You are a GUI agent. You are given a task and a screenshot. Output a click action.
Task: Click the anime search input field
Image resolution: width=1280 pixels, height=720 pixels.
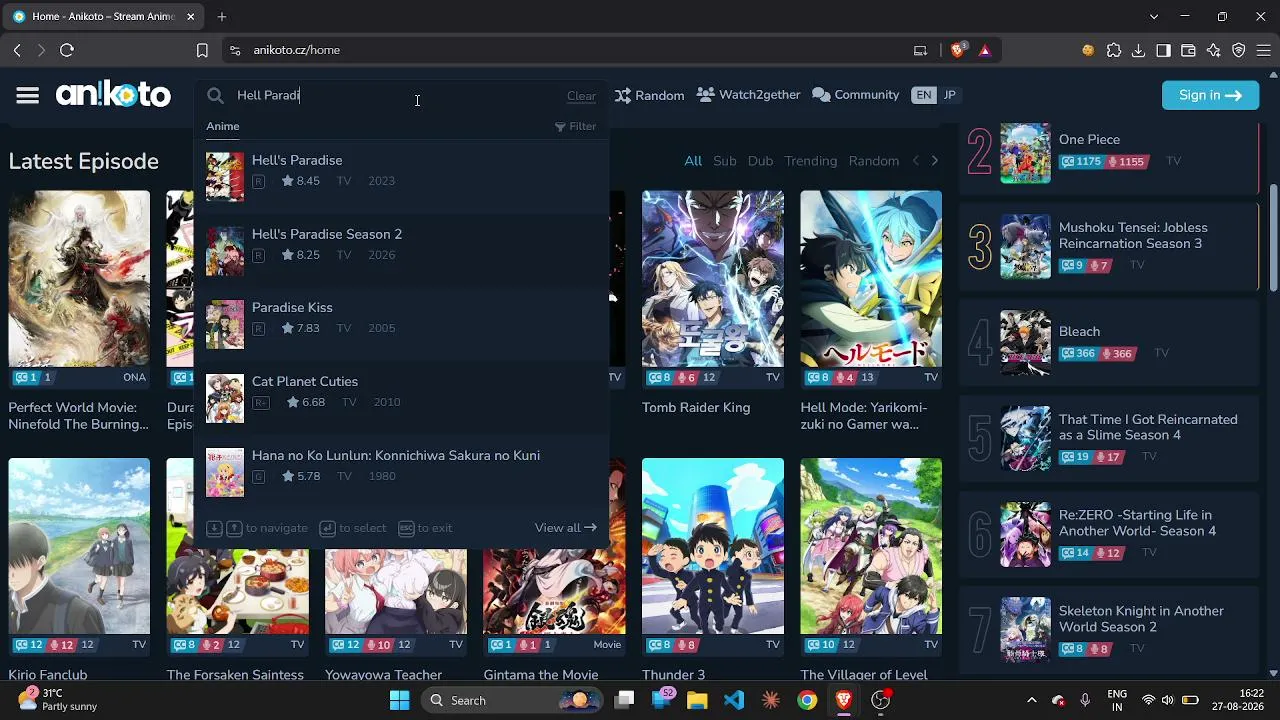point(398,96)
